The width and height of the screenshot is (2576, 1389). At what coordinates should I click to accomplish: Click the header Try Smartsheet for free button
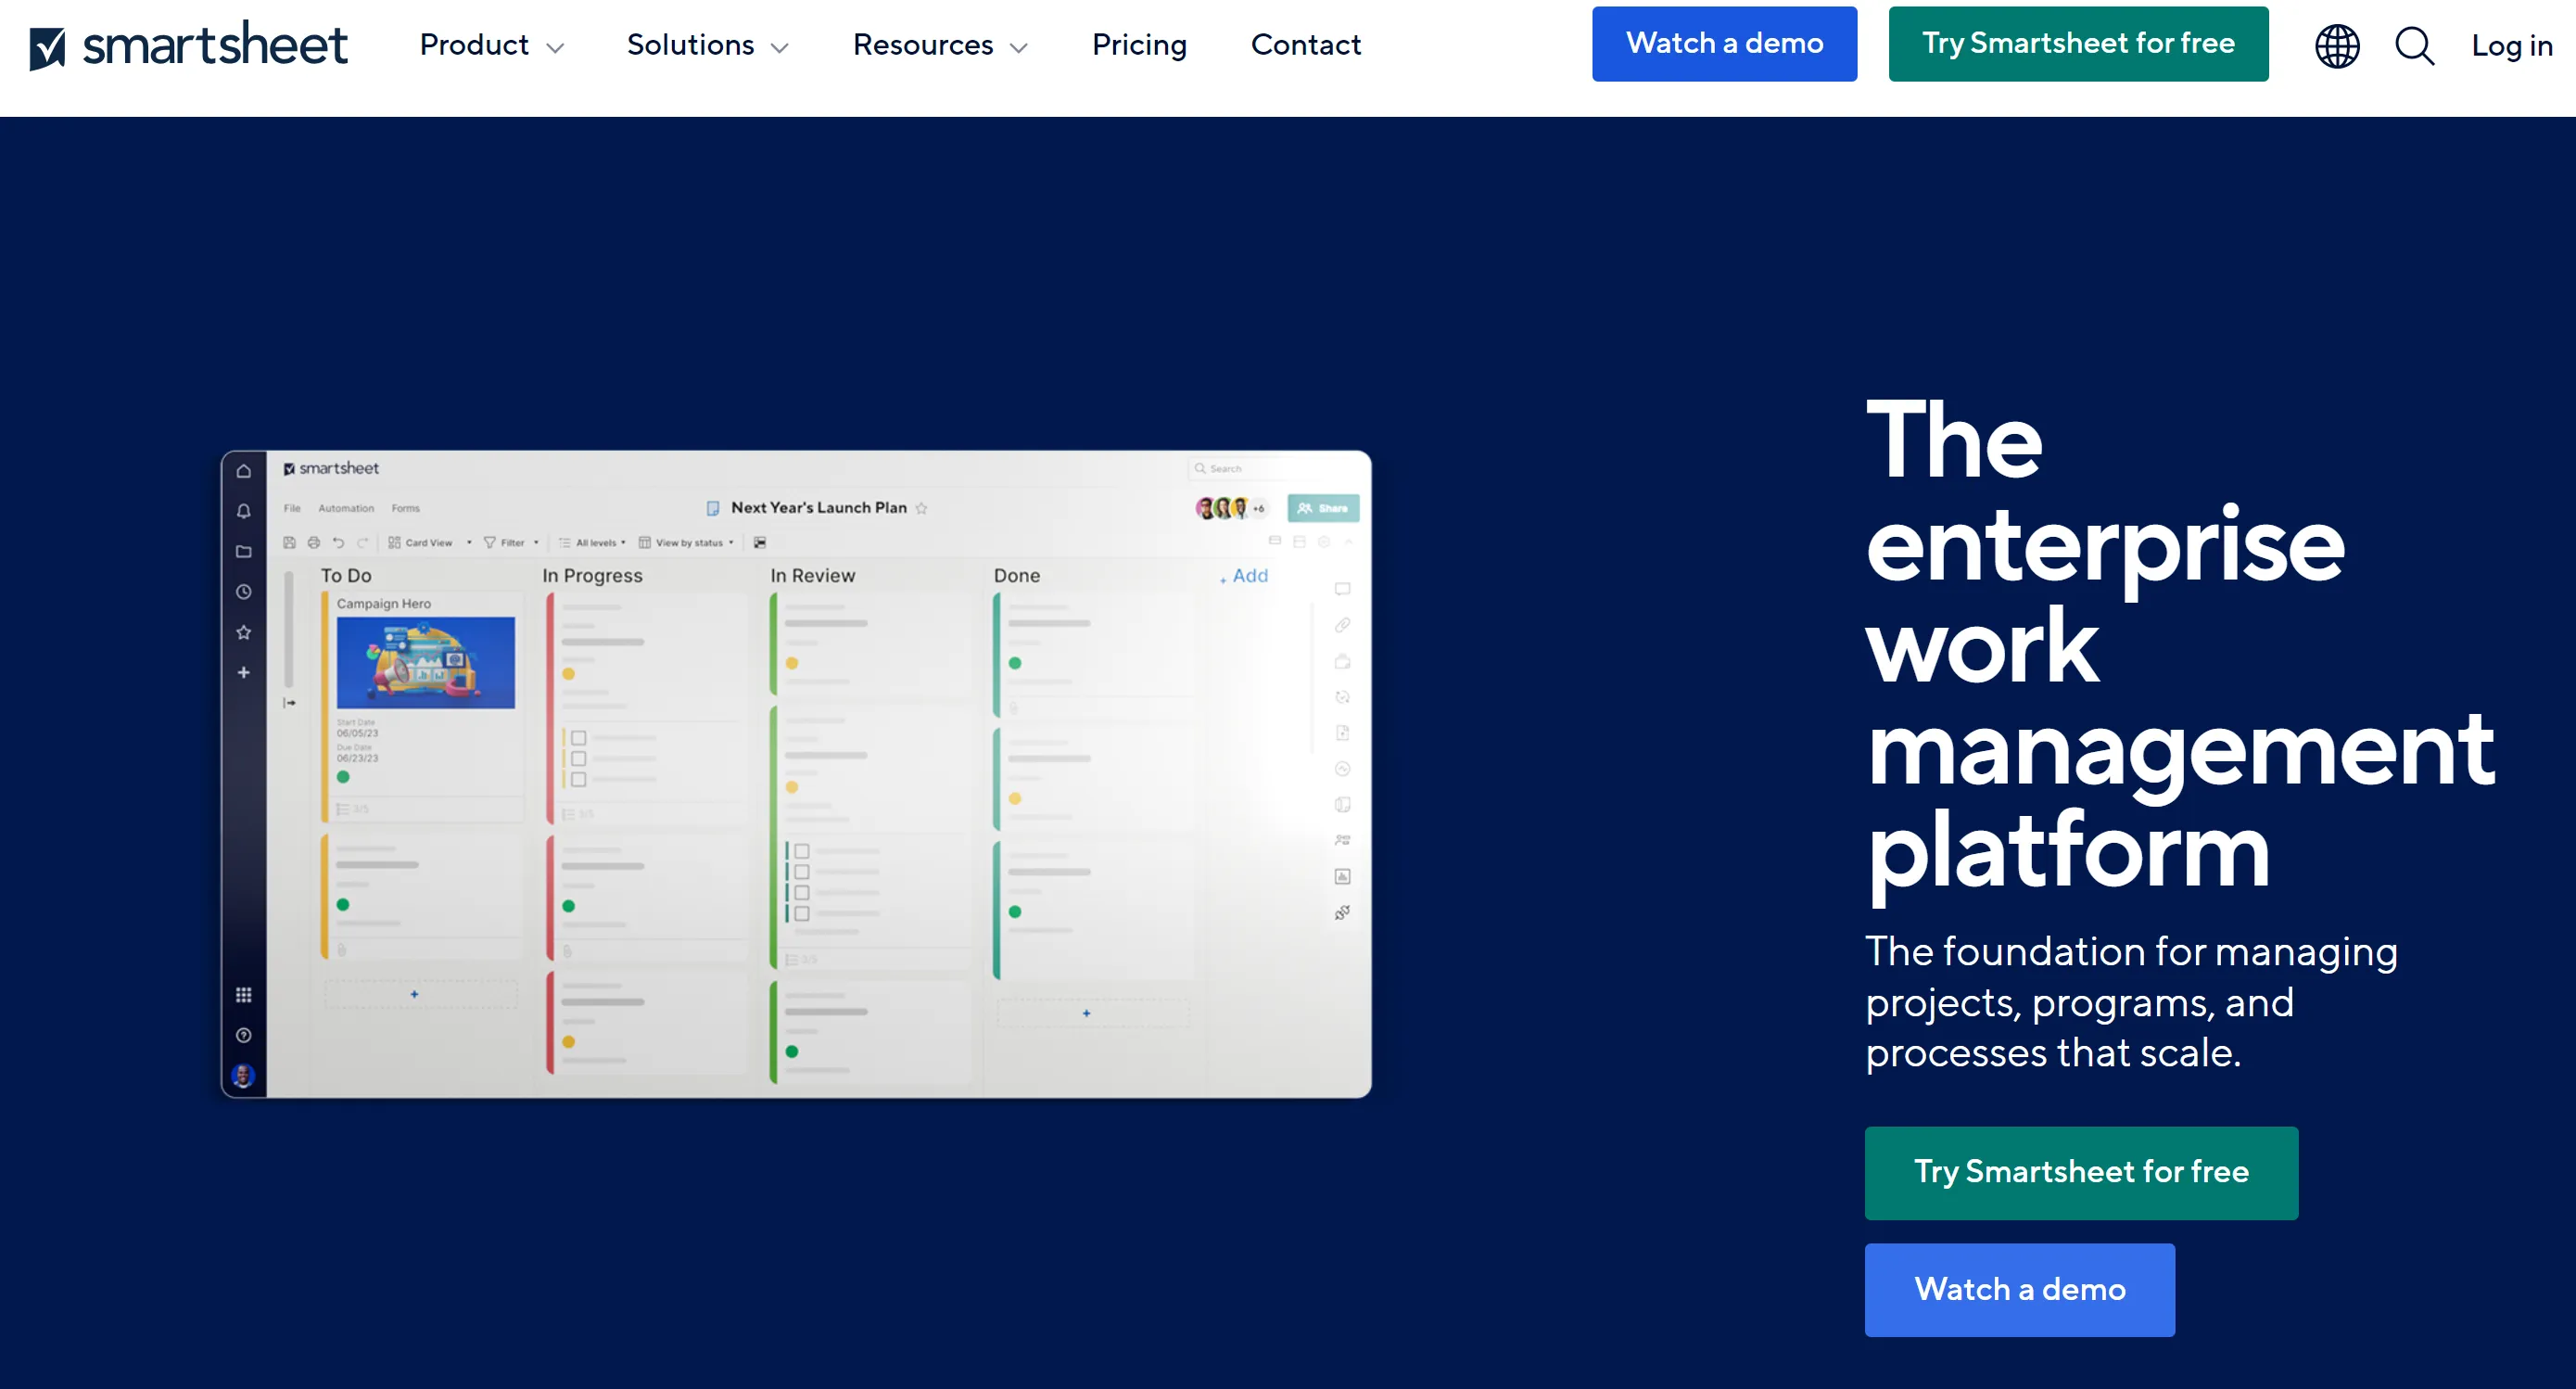(x=2078, y=44)
